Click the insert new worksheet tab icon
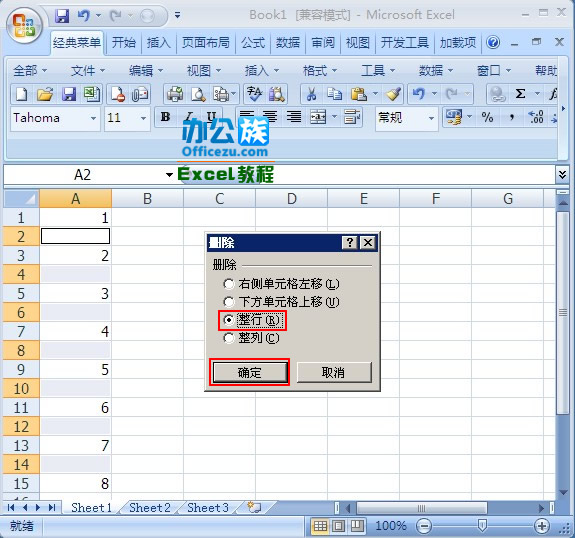 pos(254,508)
